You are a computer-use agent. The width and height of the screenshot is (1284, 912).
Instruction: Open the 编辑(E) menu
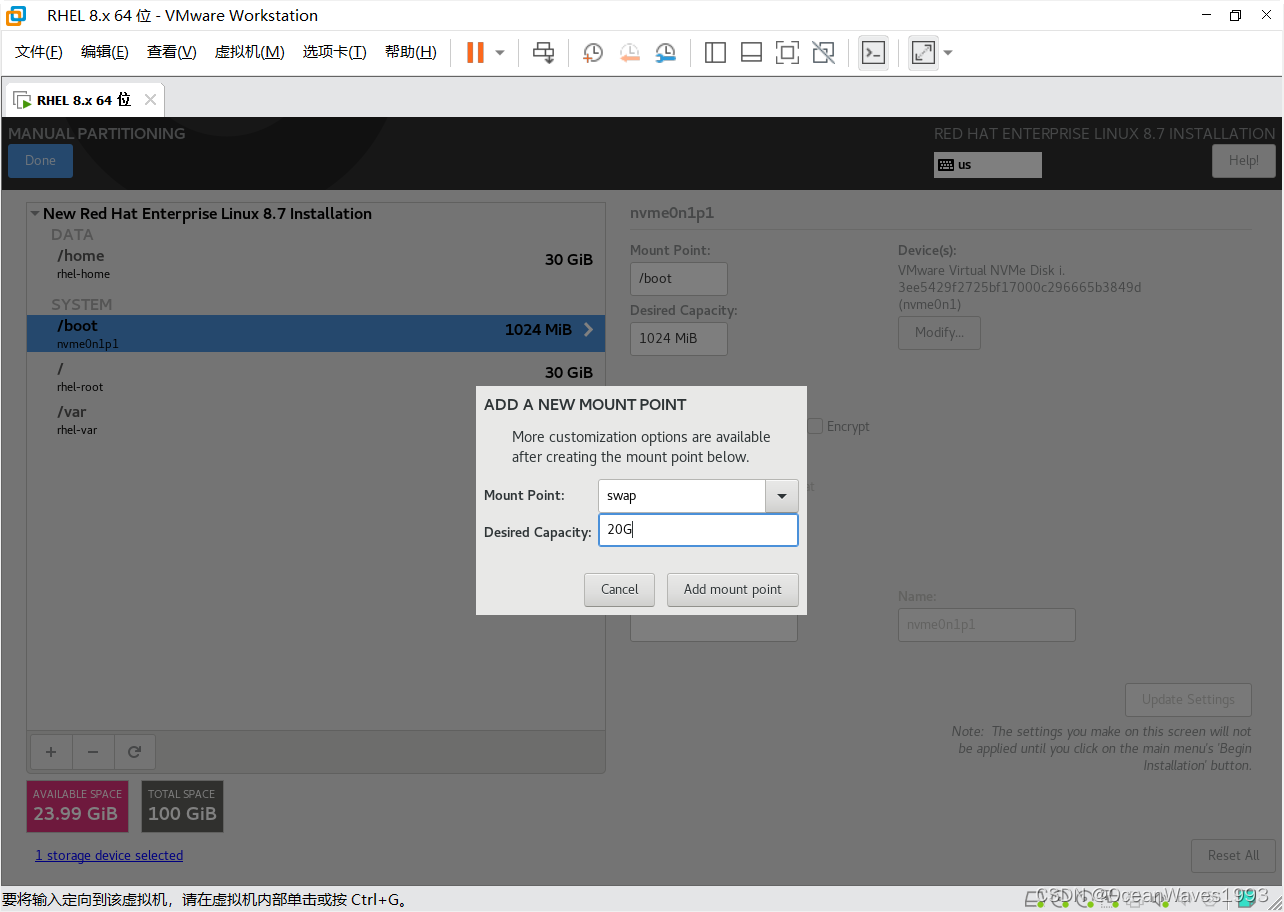[105, 52]
